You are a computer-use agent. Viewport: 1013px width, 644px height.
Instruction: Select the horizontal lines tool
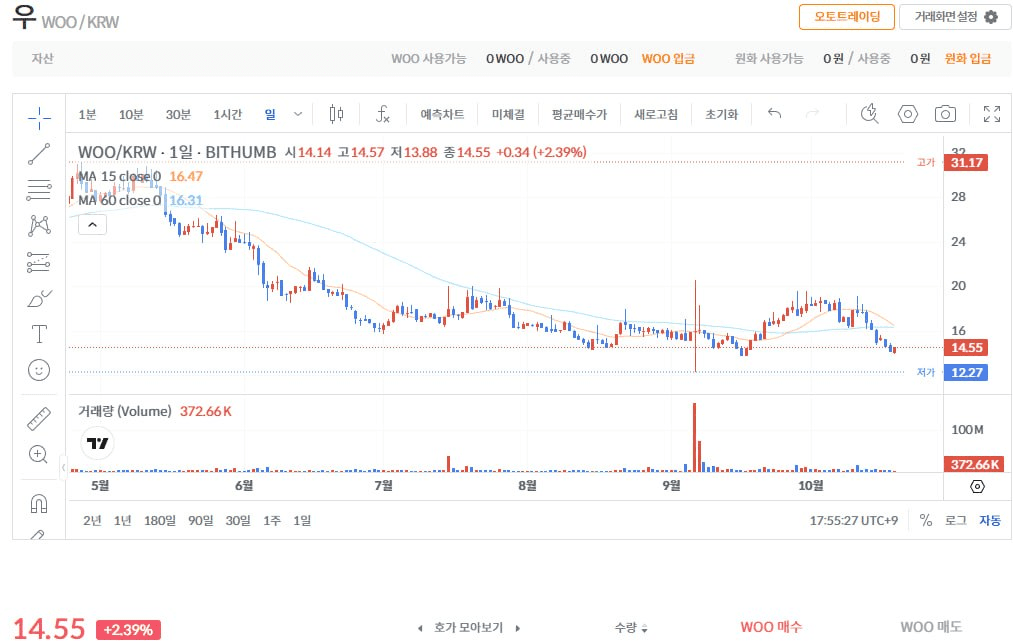coord(39,190)
